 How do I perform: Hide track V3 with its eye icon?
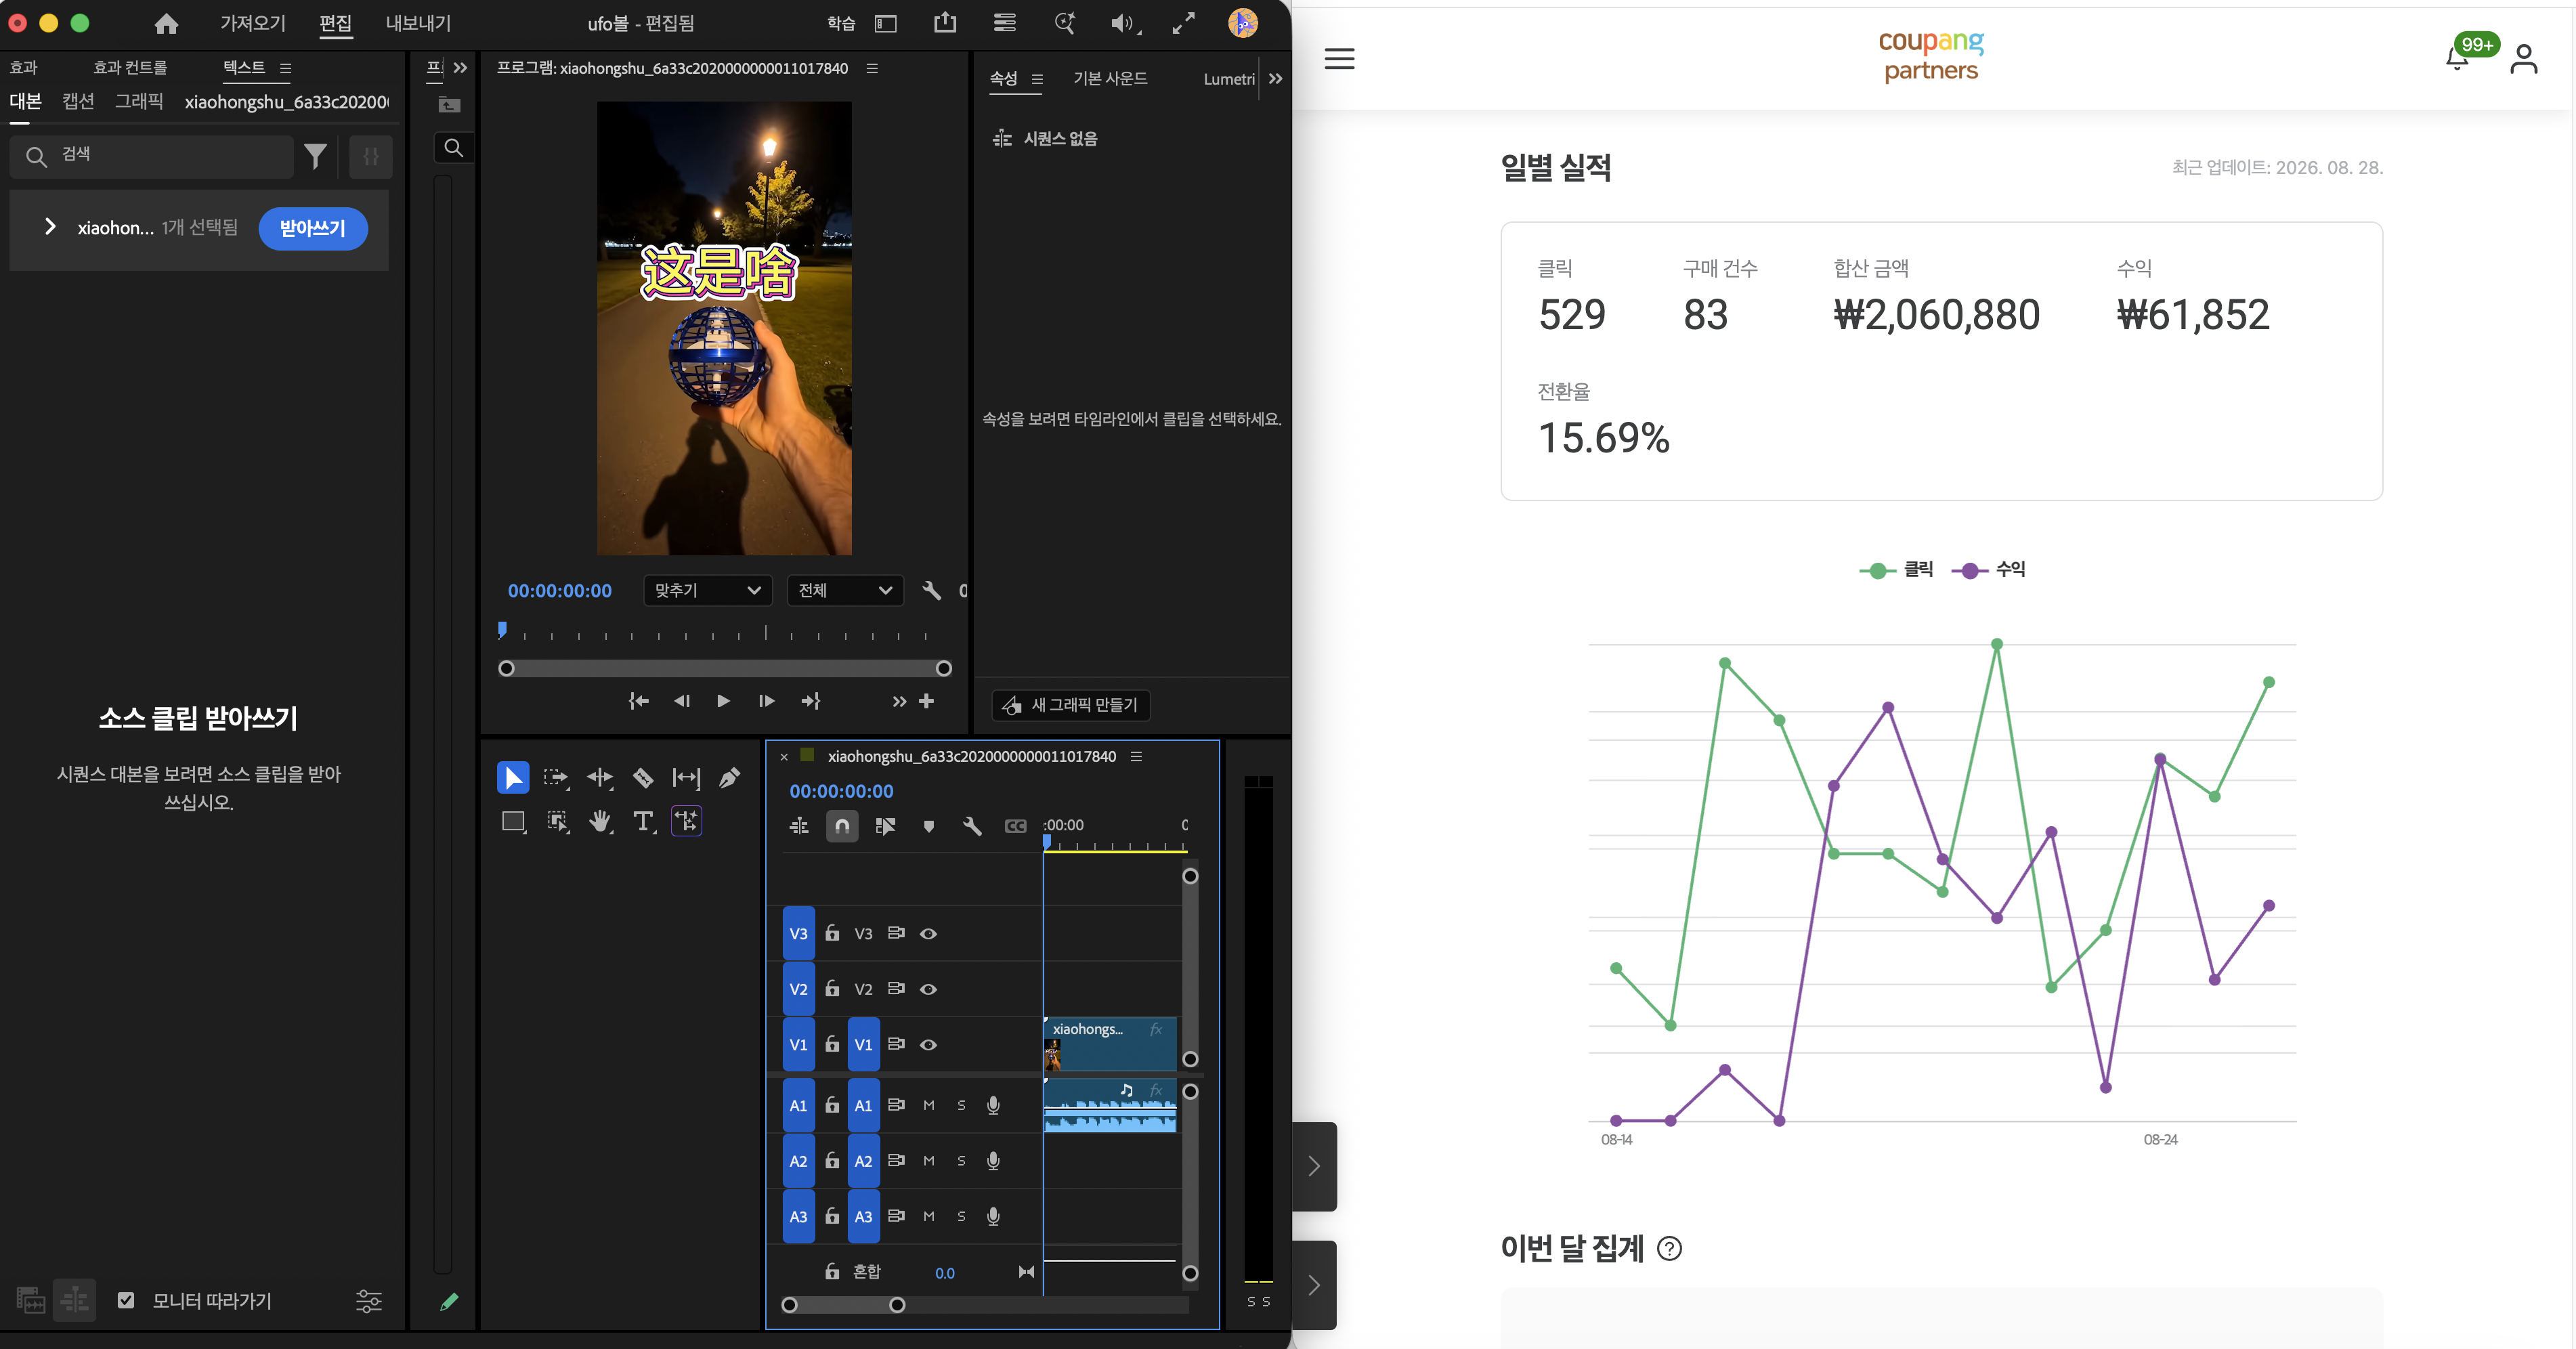pyautogui.click(x=928, y=933)
